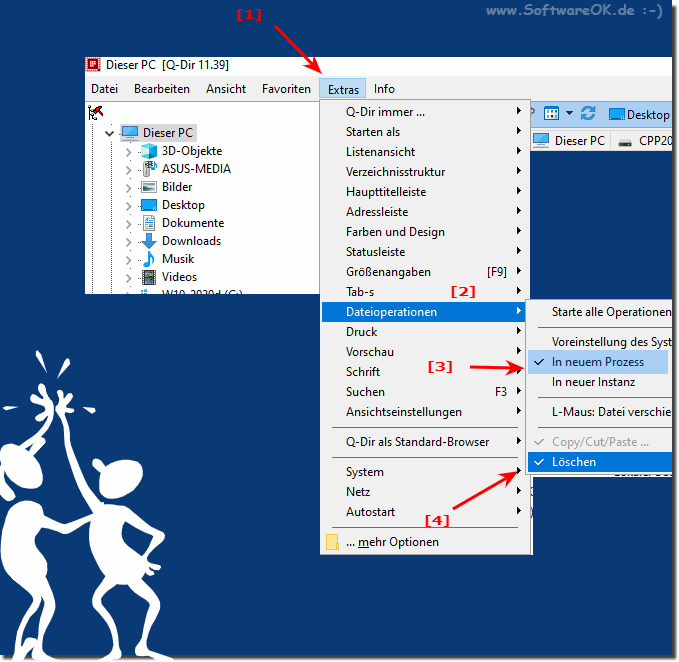Screen dimensions: 679x662
Task: Open the Autostart submenu
Action: tap(425, 512)
